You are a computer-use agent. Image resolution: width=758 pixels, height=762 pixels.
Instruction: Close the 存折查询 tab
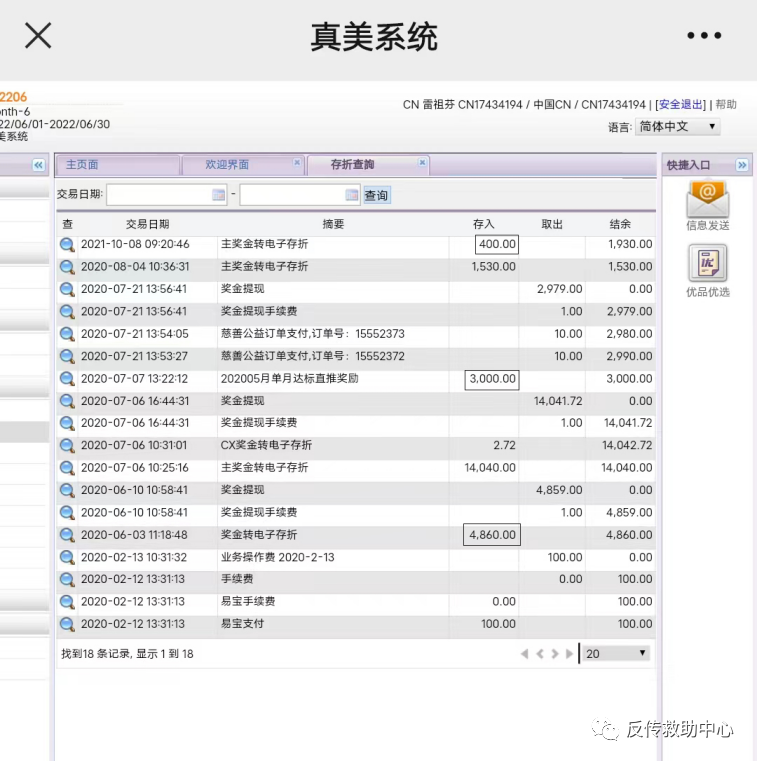pos(422,162)
